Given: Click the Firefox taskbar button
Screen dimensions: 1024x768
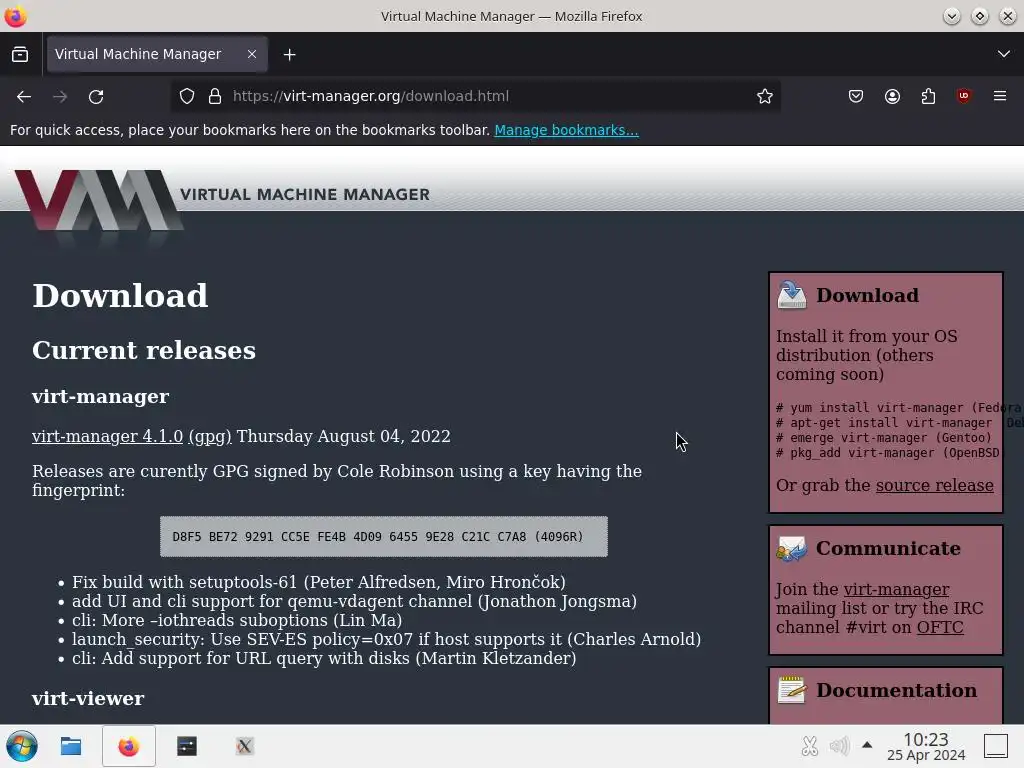Looking at the screenshot, I should [129, 746].
